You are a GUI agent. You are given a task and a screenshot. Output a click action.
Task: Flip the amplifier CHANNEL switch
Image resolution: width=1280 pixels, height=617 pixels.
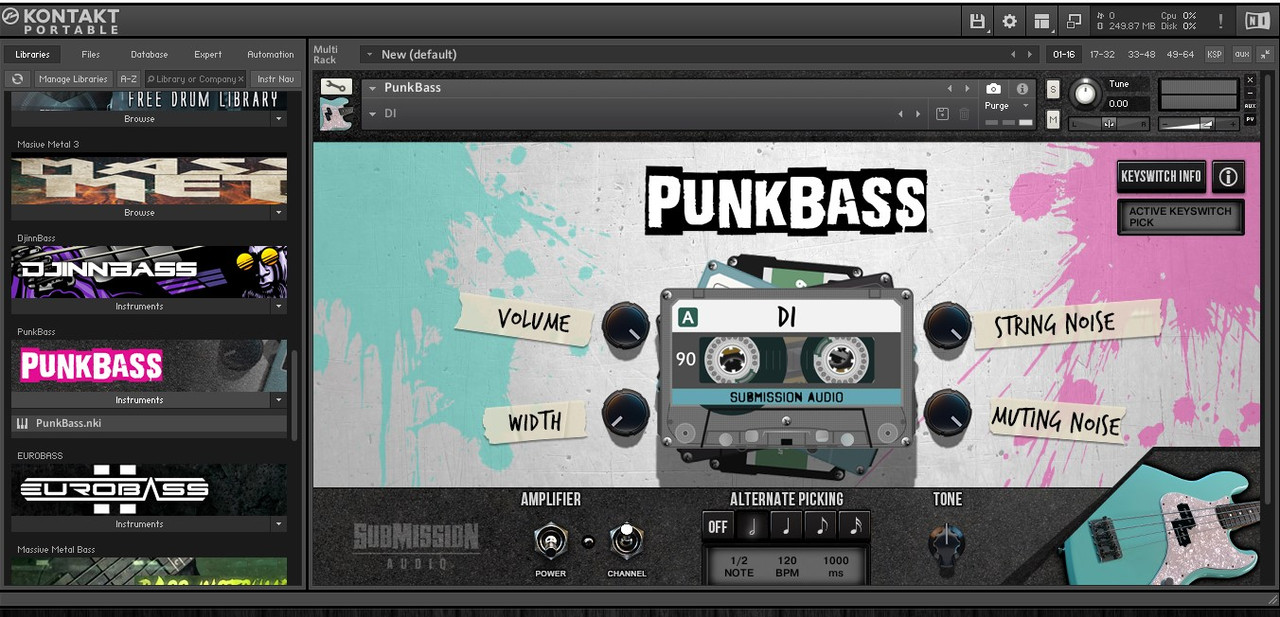coord(626,541)
